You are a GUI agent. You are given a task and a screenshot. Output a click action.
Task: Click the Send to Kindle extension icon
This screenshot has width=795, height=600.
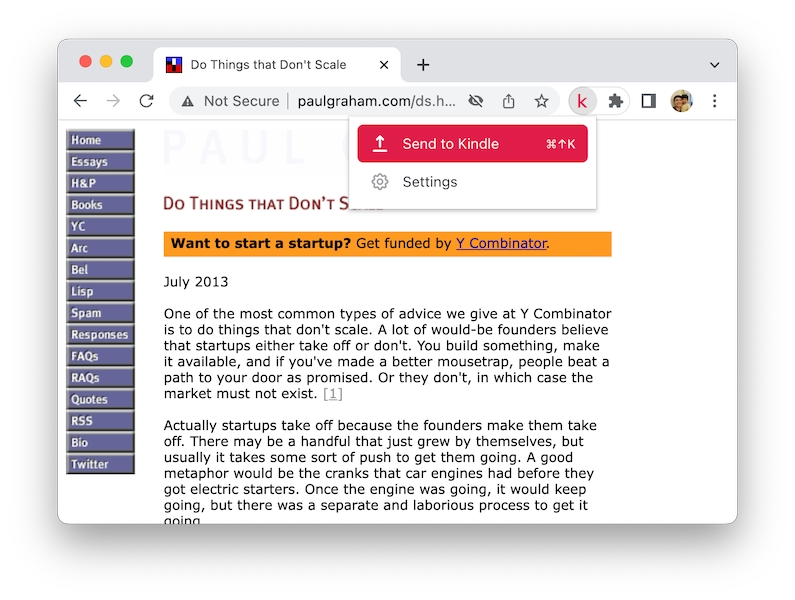[x=581, y=101]
